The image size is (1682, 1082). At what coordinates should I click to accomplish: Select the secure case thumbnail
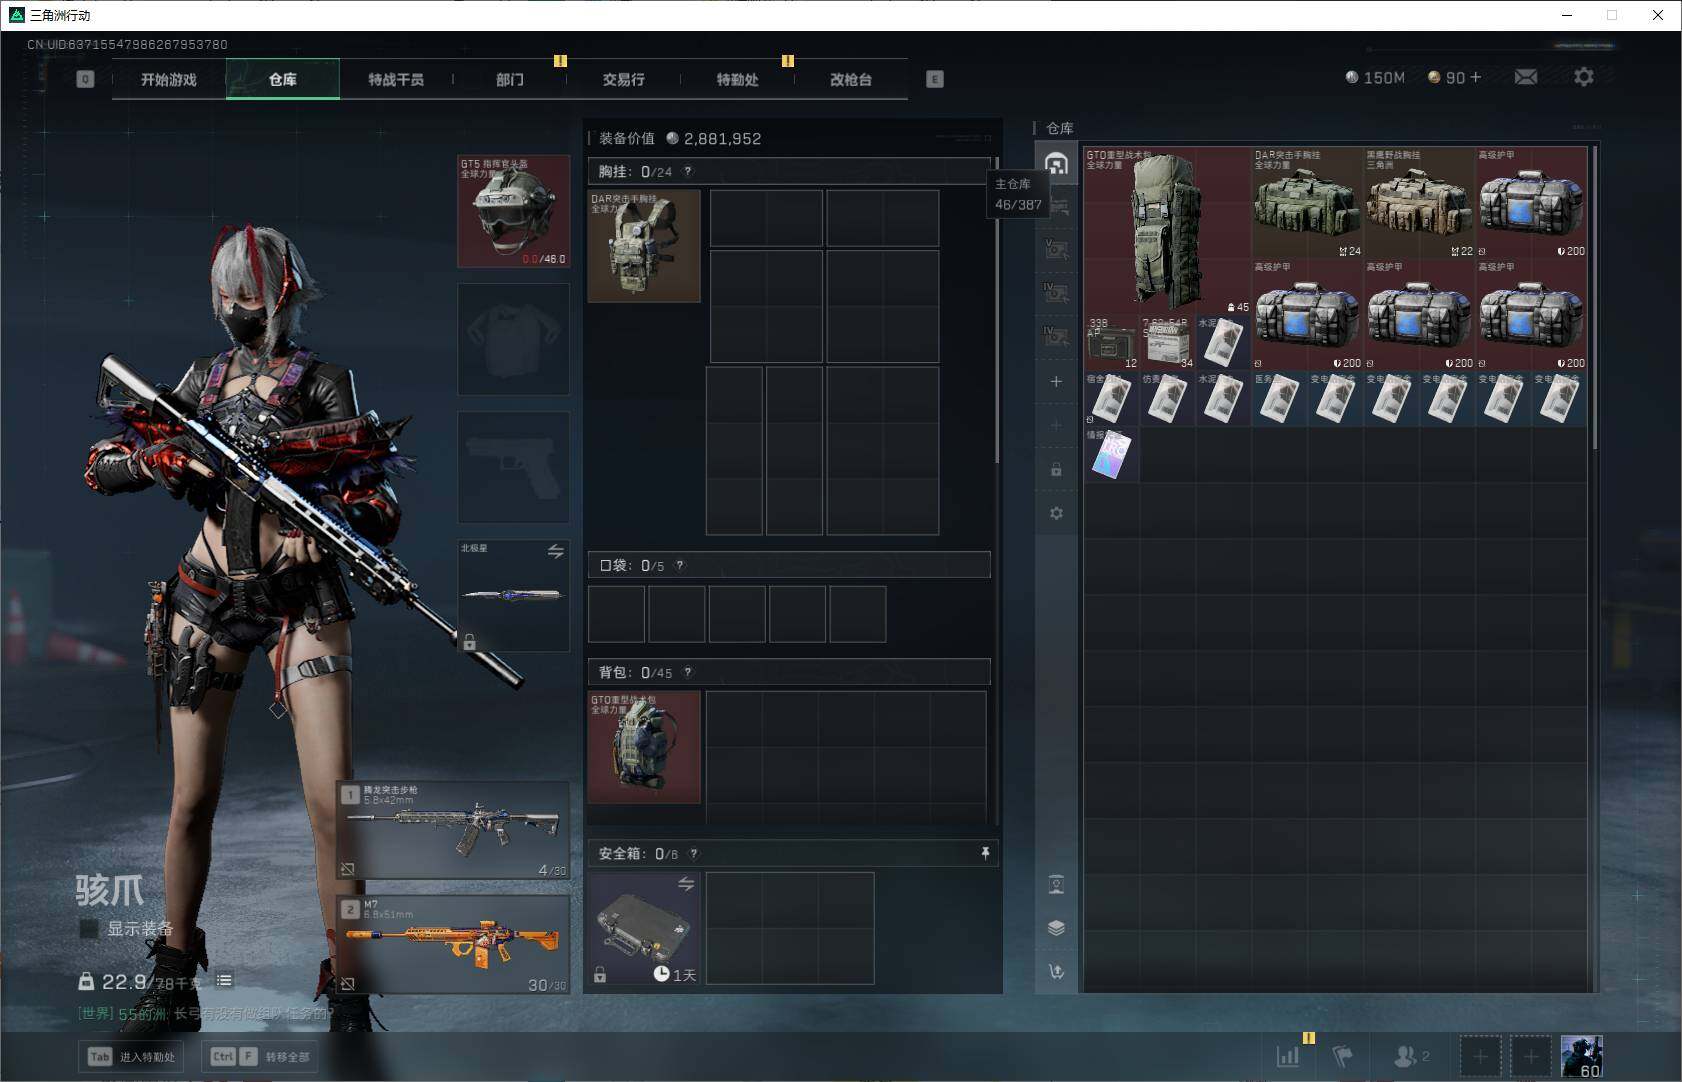[x=644, y=928]
